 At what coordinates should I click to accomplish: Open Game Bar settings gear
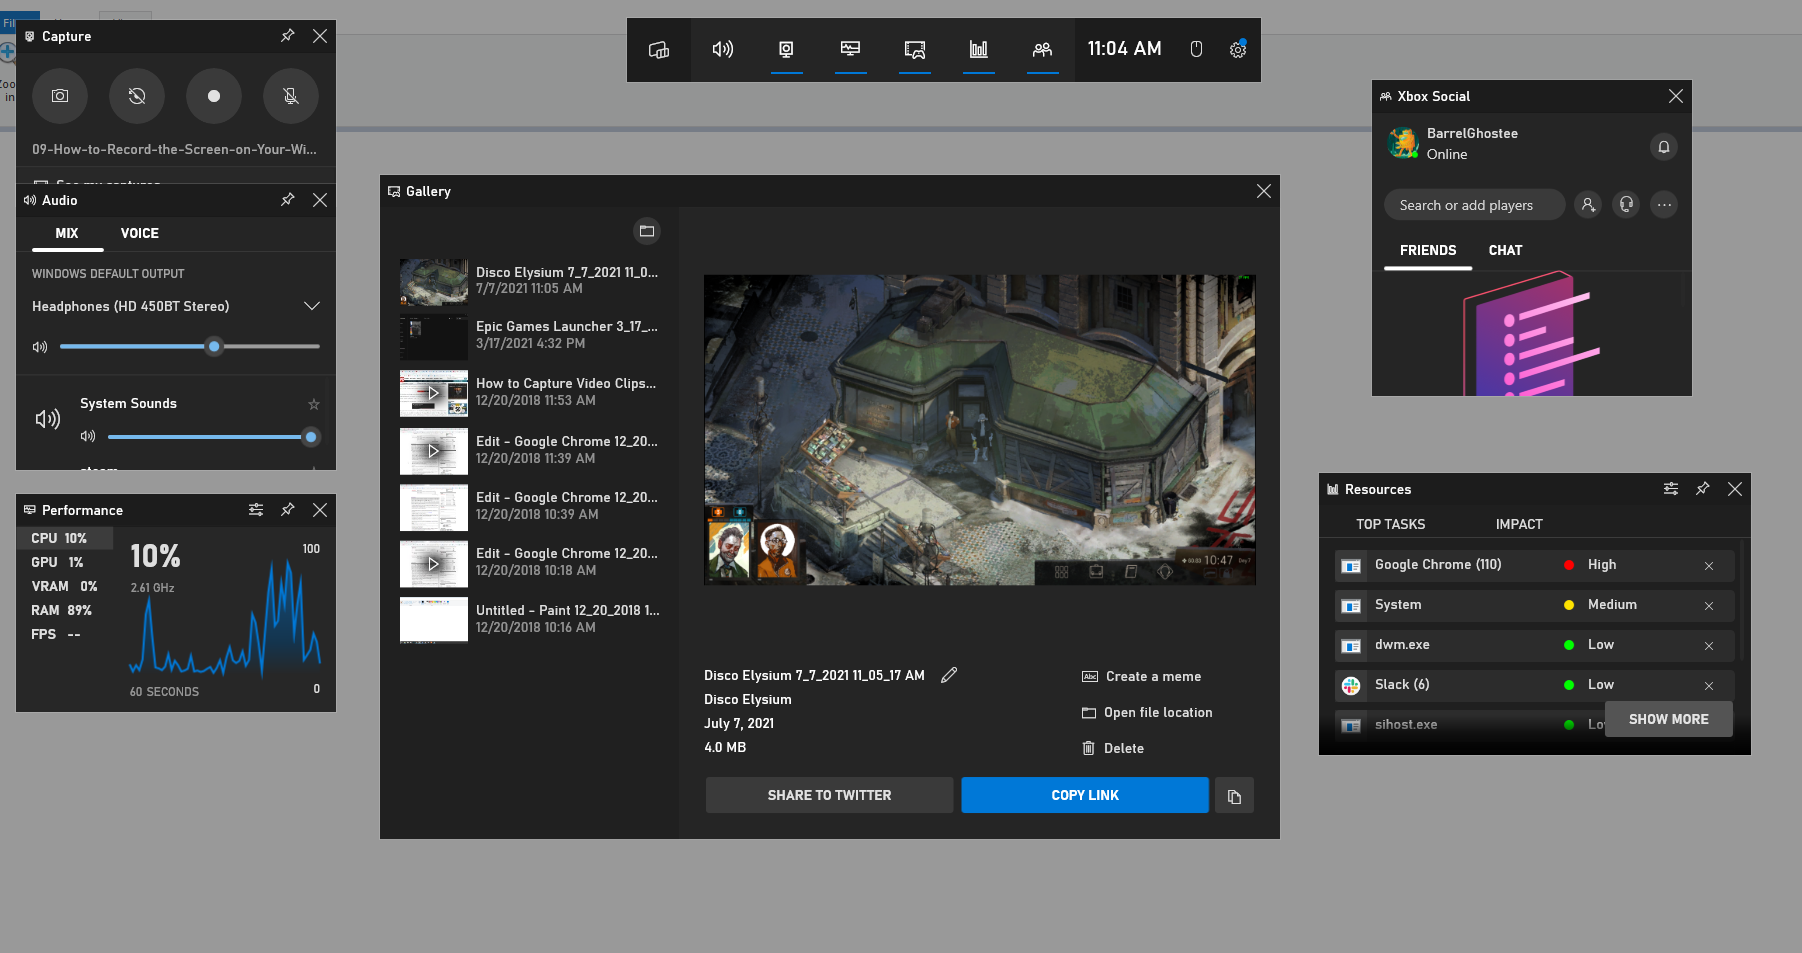pos(1237,49)
